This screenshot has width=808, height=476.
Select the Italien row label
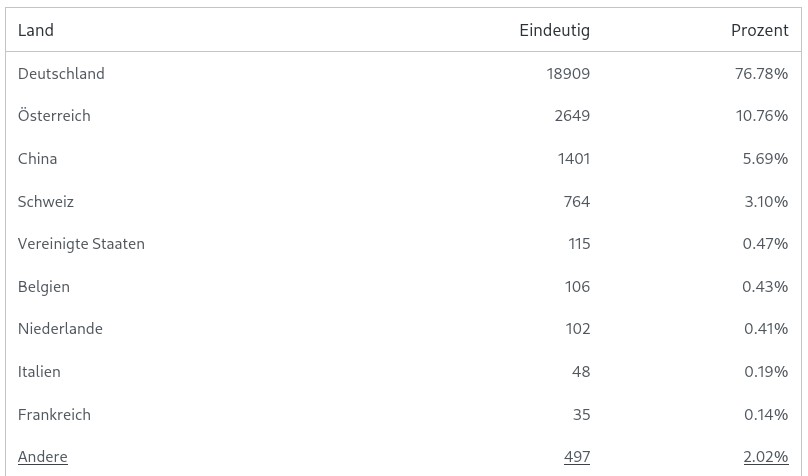click(x=39, y=372)
